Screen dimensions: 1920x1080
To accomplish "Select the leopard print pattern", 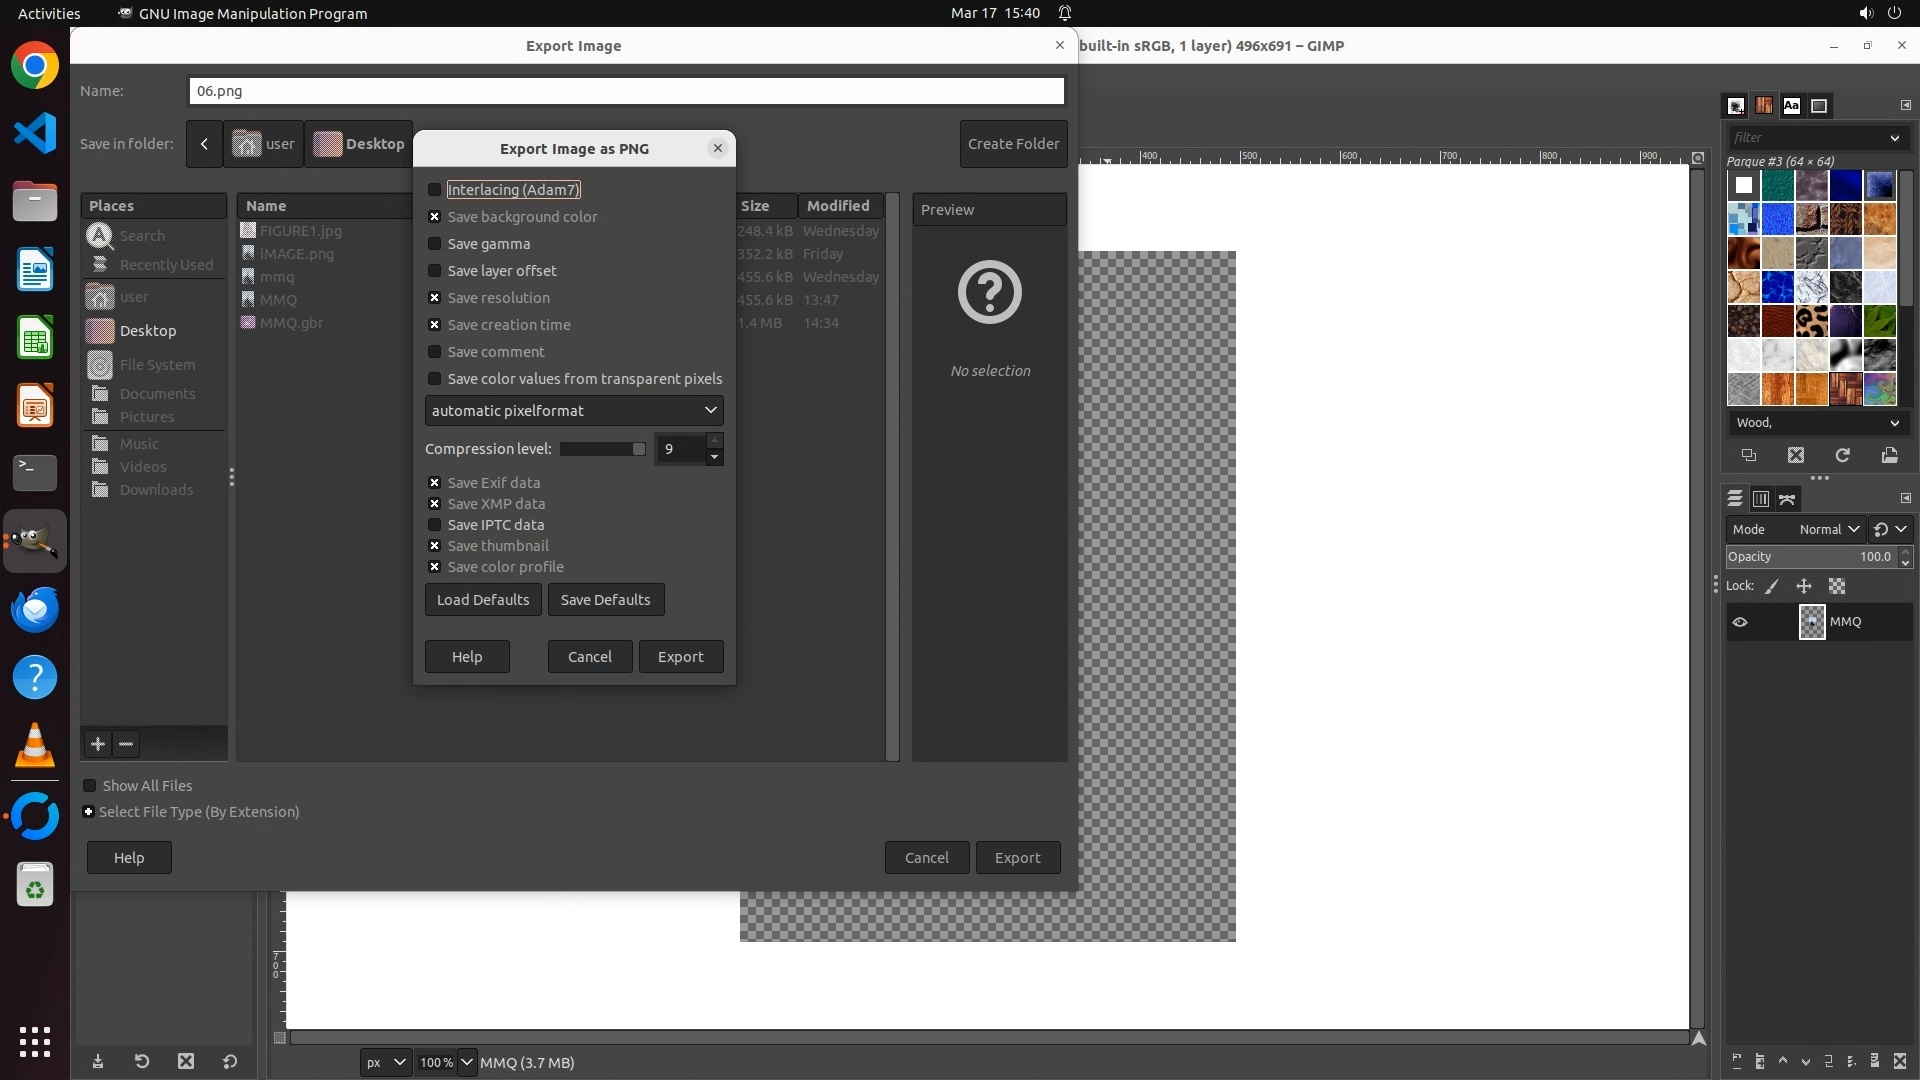I will [1811, 321].
